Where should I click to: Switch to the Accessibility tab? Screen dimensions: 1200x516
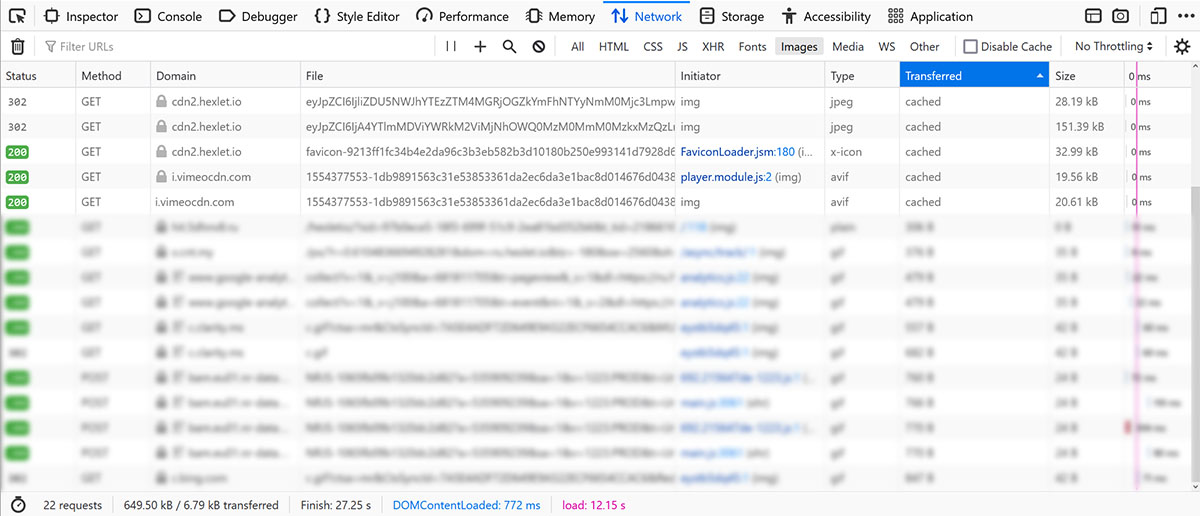[827, 16]
